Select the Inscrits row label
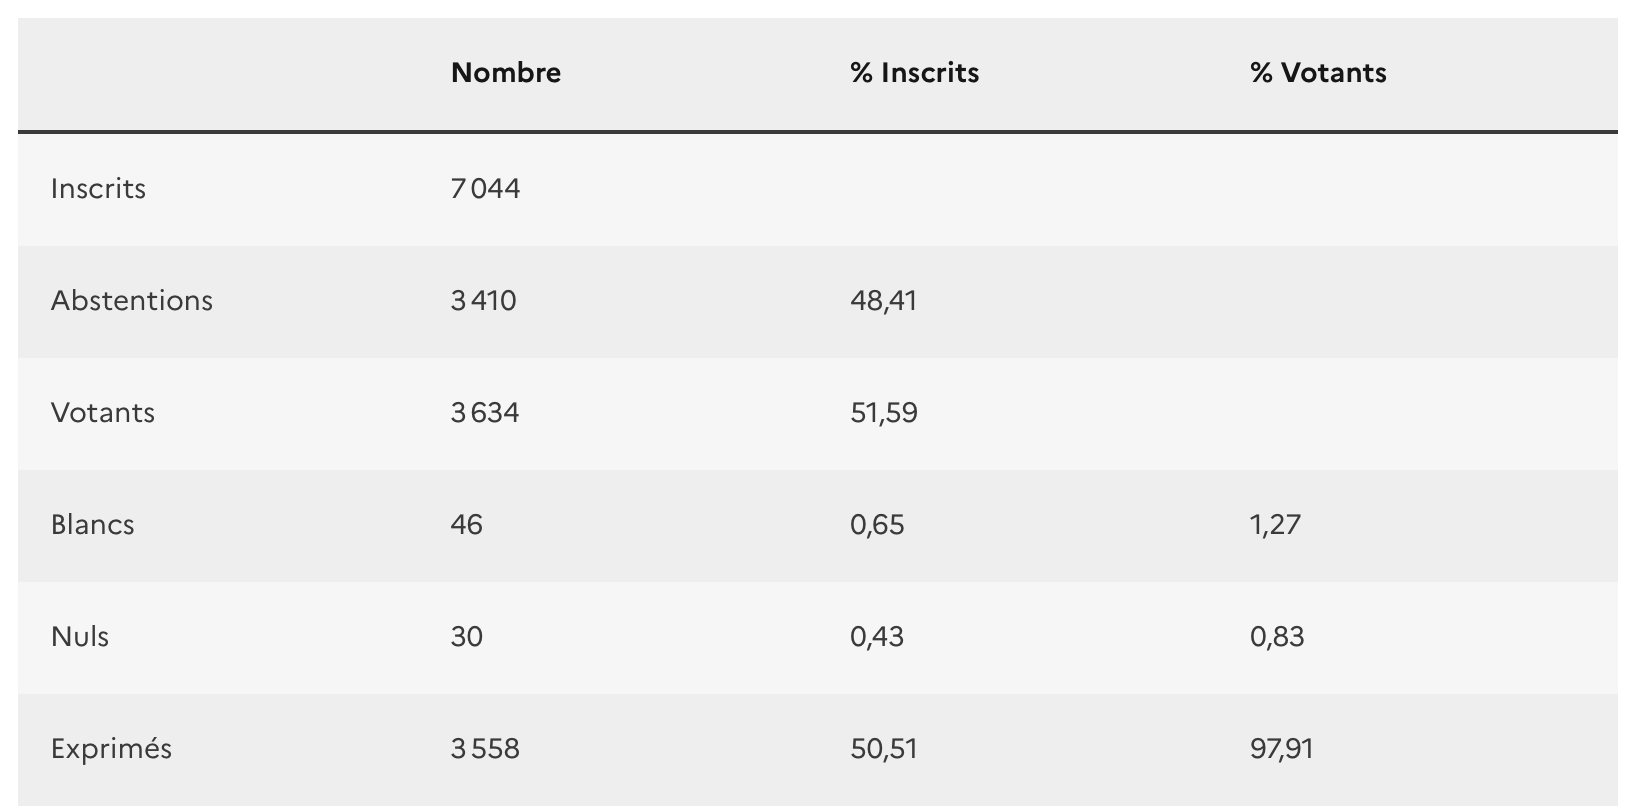Image resolution: width=1632 pixels, height=812 pixels. 98,189
